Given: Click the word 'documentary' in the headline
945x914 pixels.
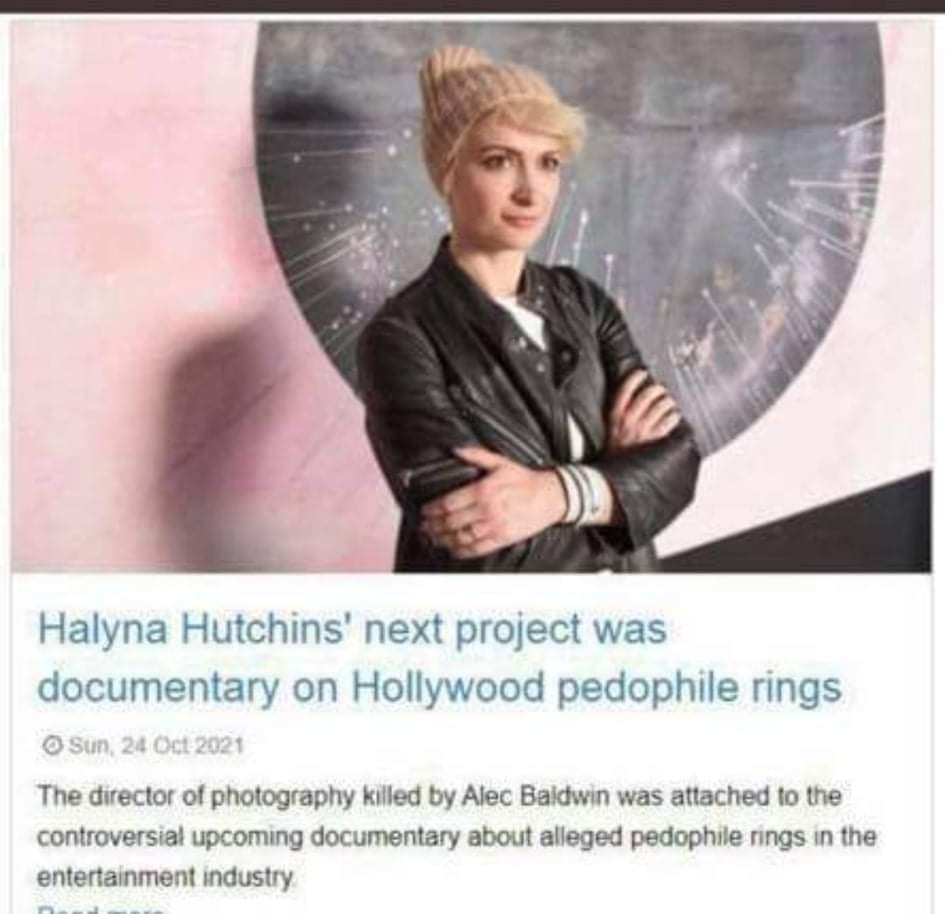Looking at the screenshot, I should click(x=159, y=687).
